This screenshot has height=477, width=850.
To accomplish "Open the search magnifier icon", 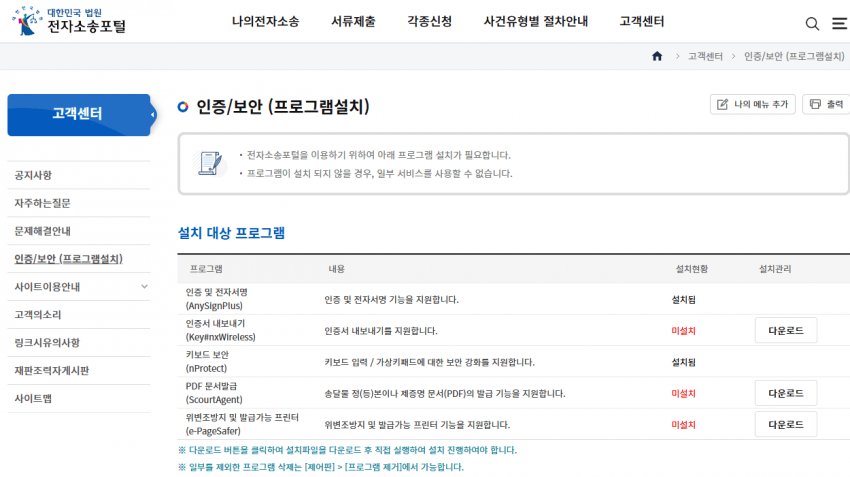I will pyautogui.click(x=812, y=23).
